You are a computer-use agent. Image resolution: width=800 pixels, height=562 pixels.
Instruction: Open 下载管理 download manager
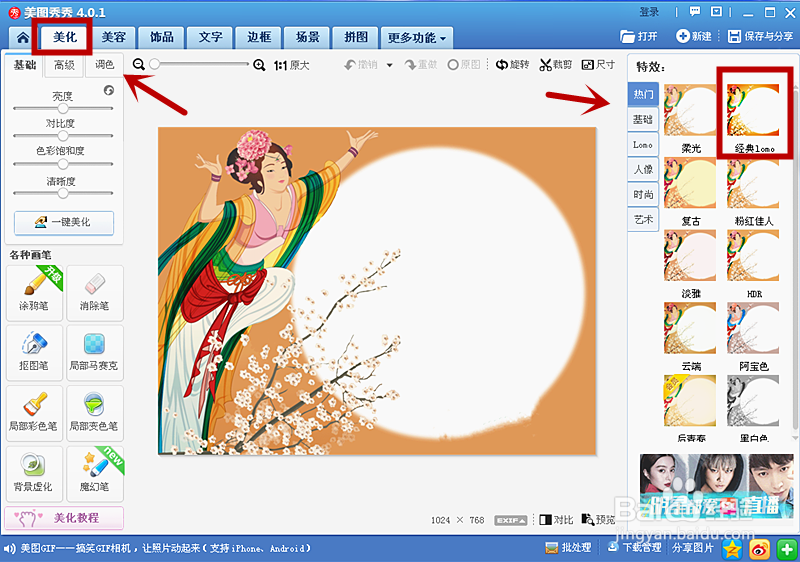pyautogui.click(x=635, y=548)
